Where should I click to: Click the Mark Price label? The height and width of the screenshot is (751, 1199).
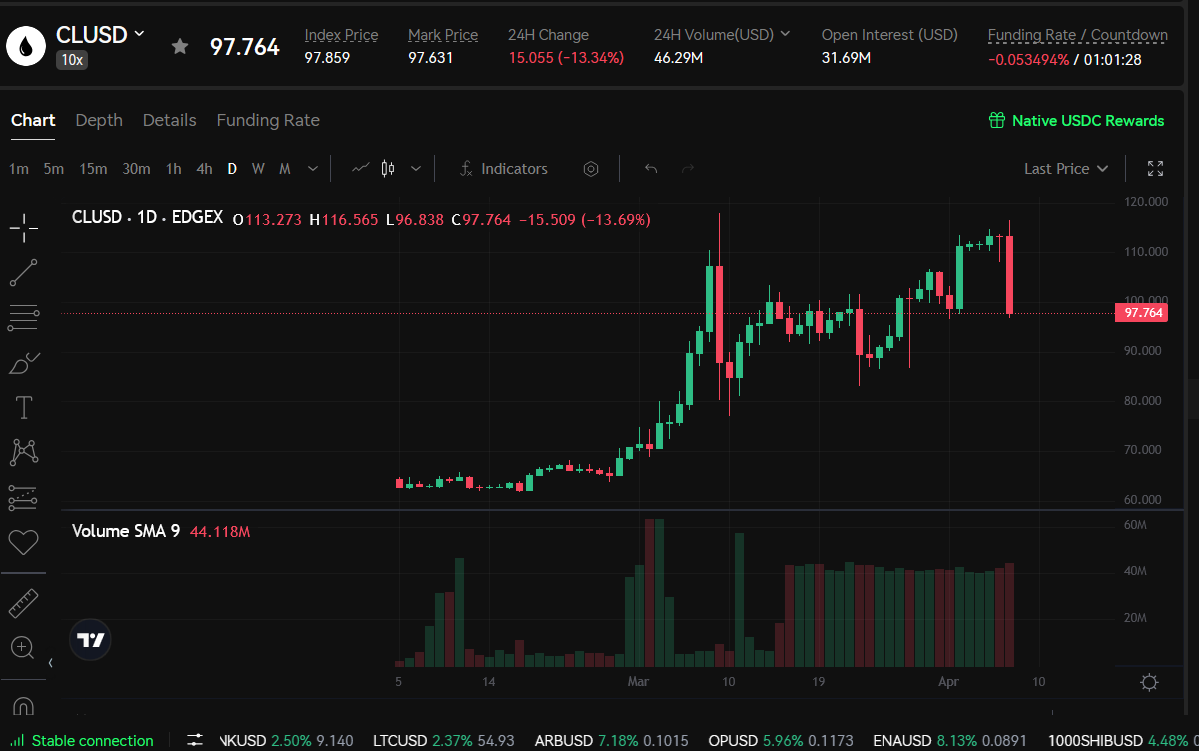[443, 35]
